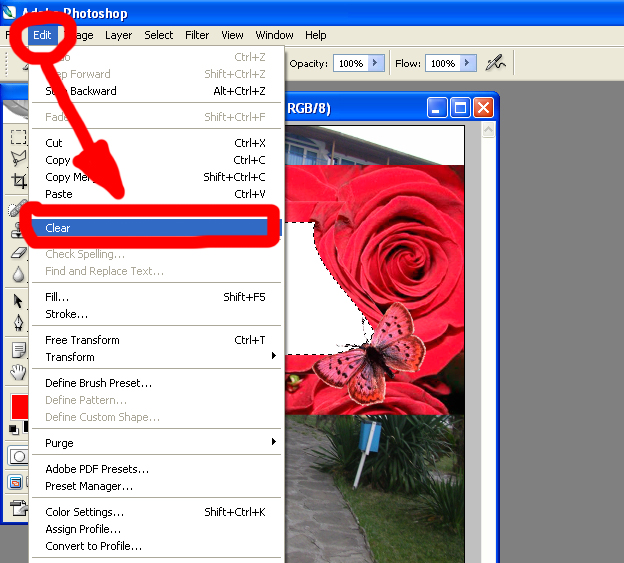Viewport: 624px width, 563px height.
Task: Select the Clone Stamp tool
Action: click(x=18, y=230)
